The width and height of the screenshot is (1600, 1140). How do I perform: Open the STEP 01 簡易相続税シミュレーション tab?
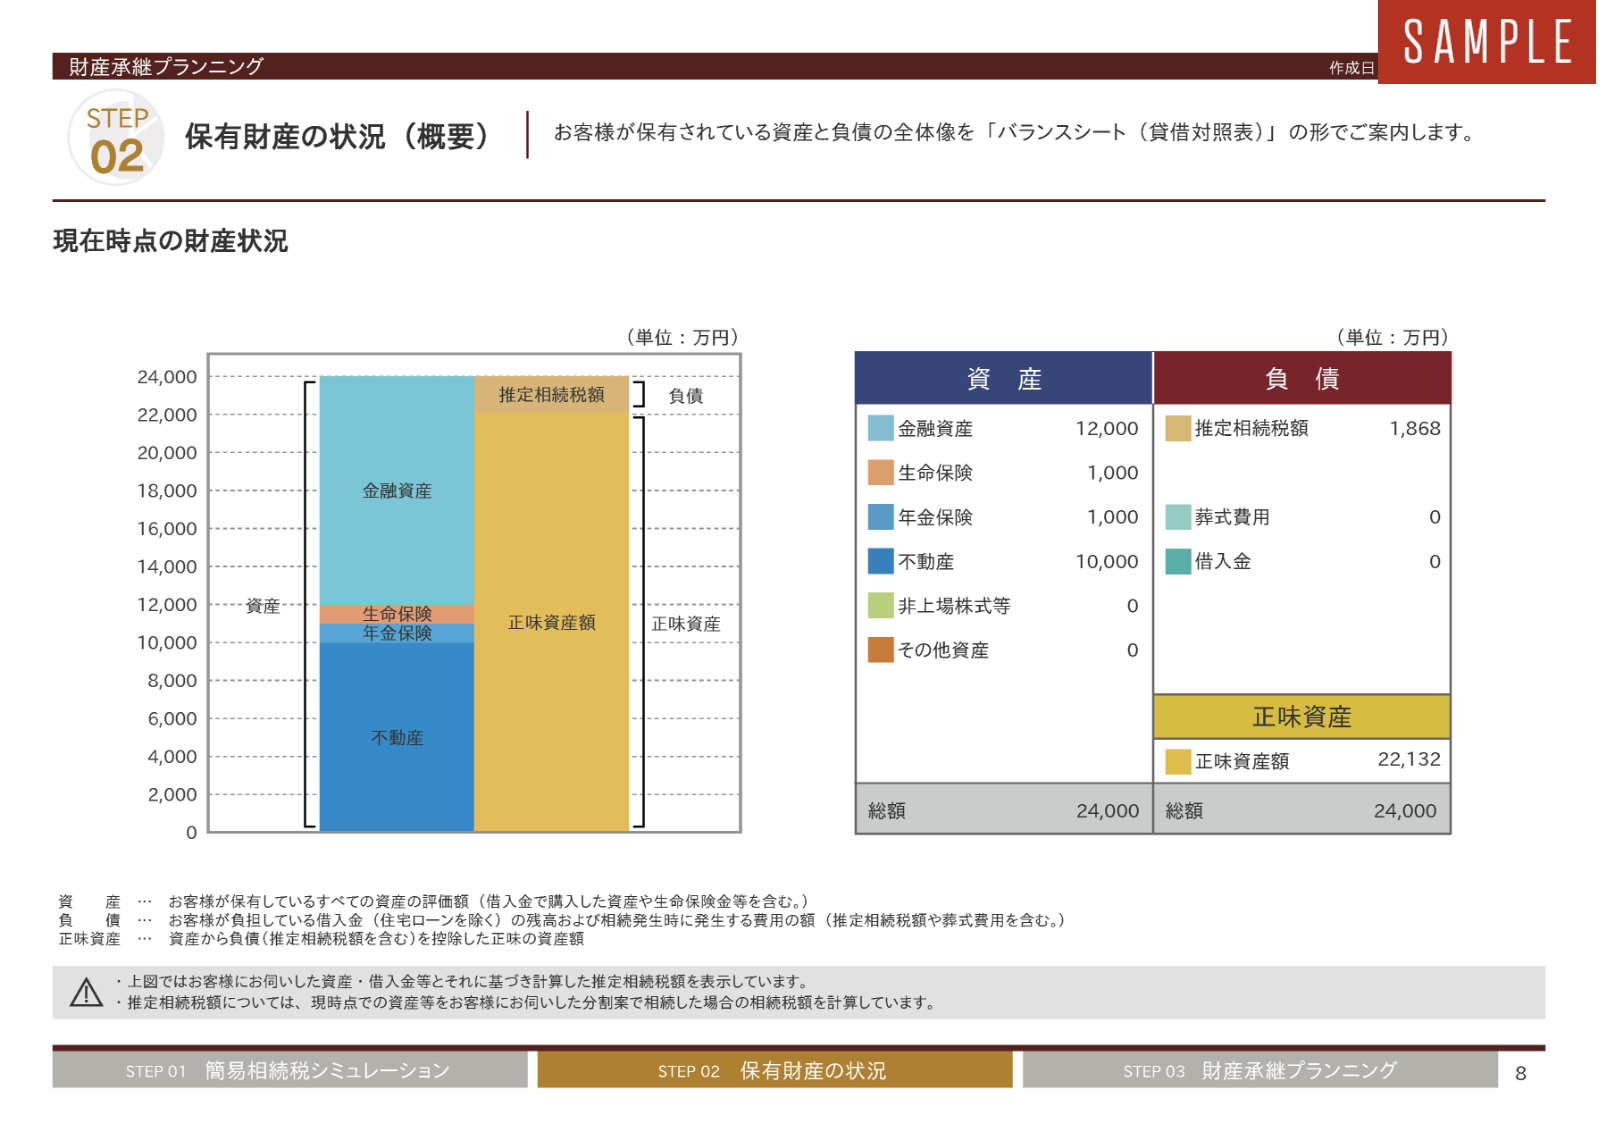(x=289, y=1070)
